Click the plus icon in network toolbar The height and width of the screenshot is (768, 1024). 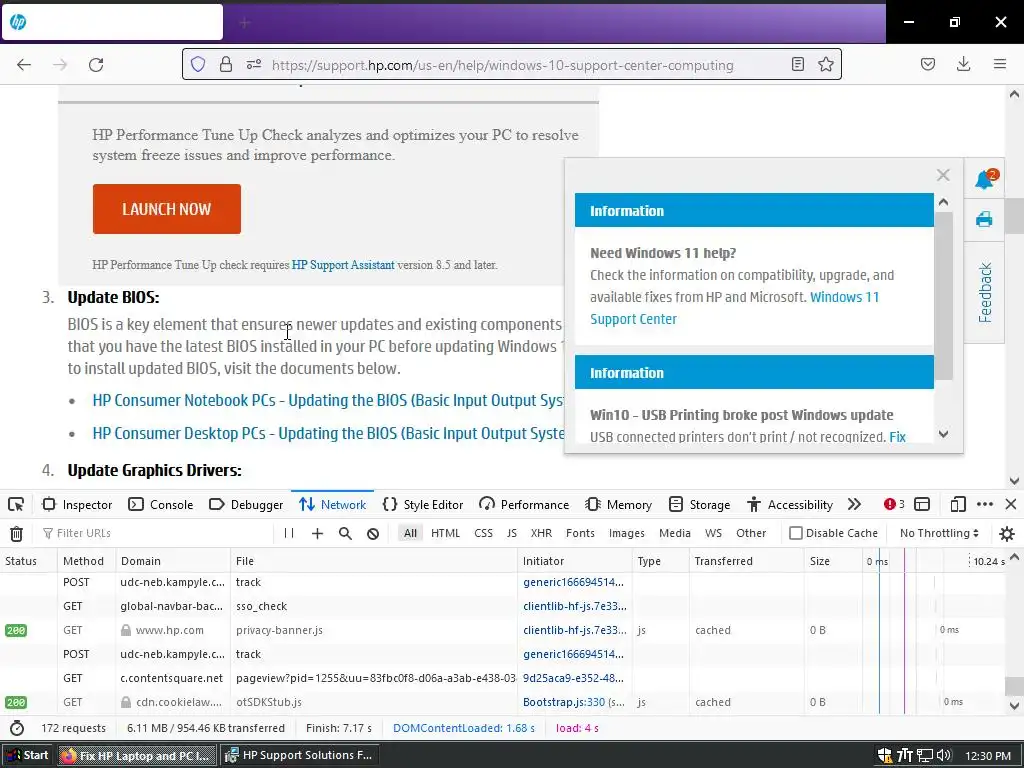click(317, 534)
